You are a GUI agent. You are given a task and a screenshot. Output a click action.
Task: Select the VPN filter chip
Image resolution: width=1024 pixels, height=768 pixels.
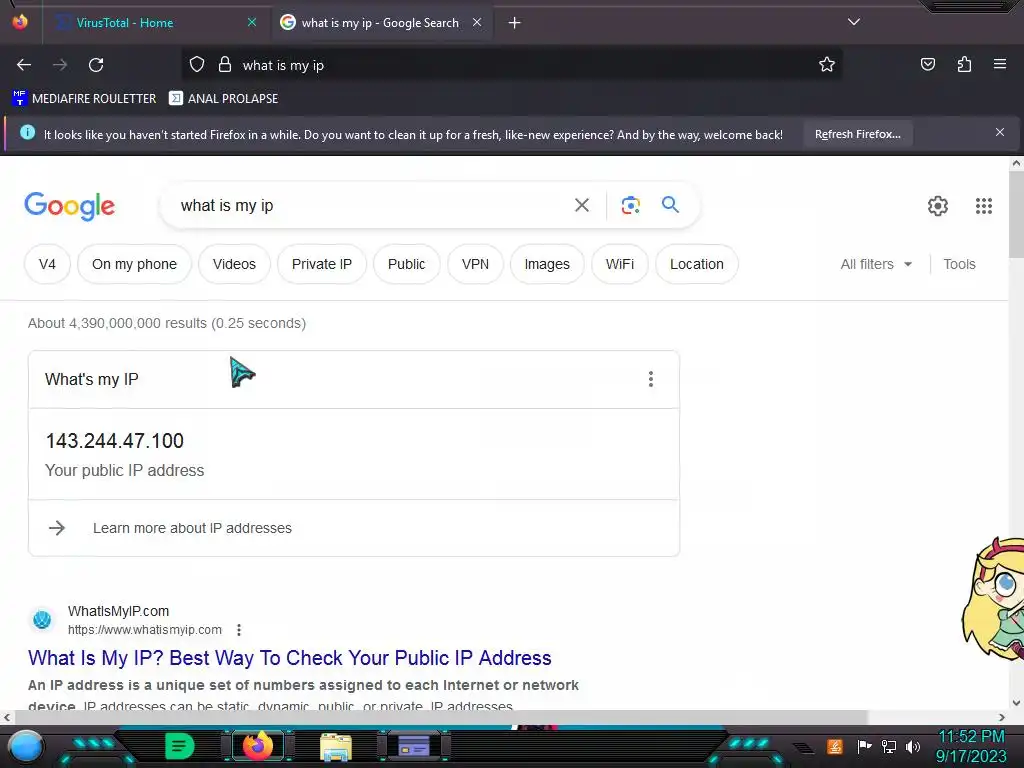point(475,264)
